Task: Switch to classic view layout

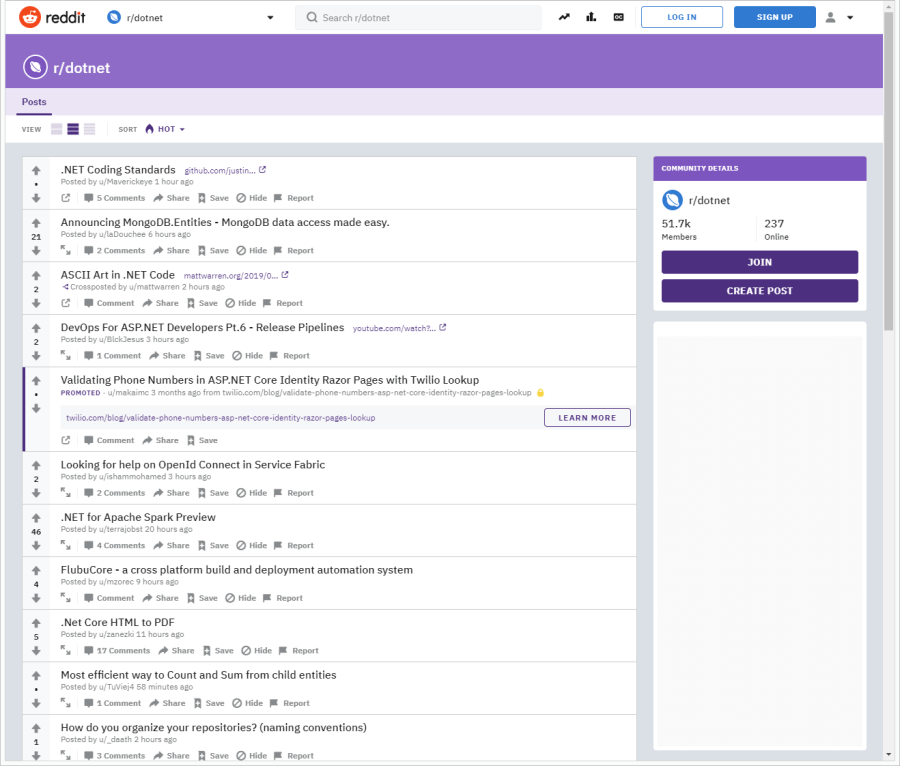Action: click(73, 129)
